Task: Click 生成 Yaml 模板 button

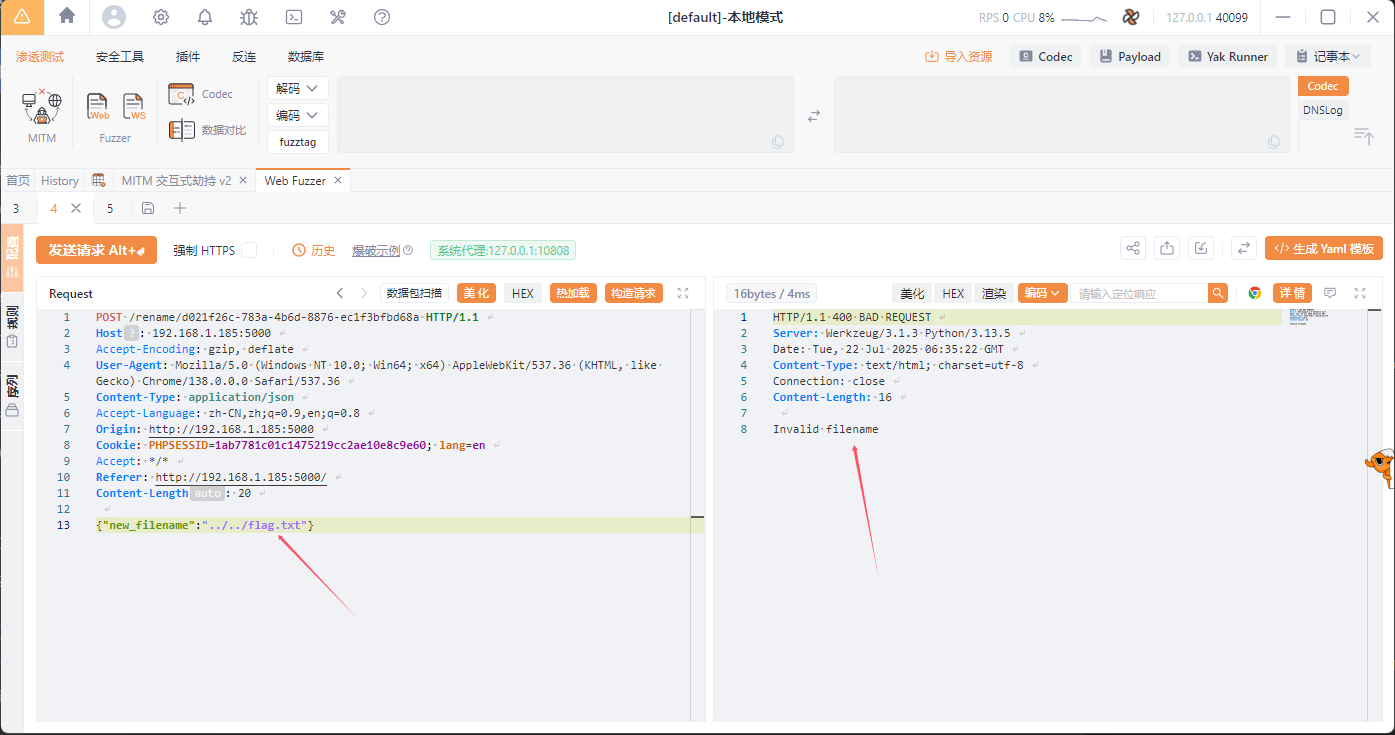Action: click(x=1323, y=249)
